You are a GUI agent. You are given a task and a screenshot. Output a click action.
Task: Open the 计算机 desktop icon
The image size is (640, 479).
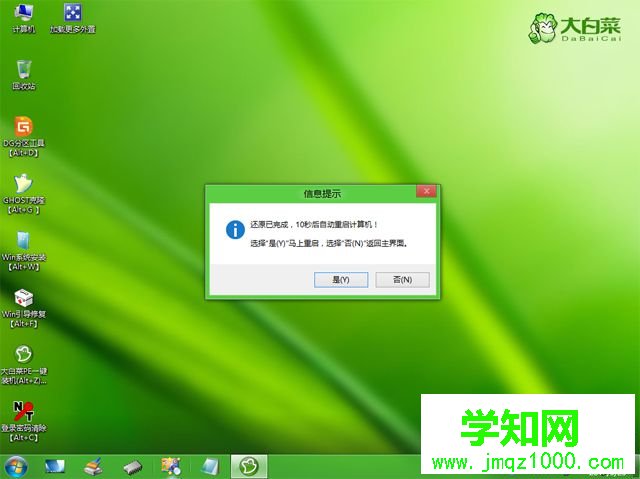tap(24, 18)
